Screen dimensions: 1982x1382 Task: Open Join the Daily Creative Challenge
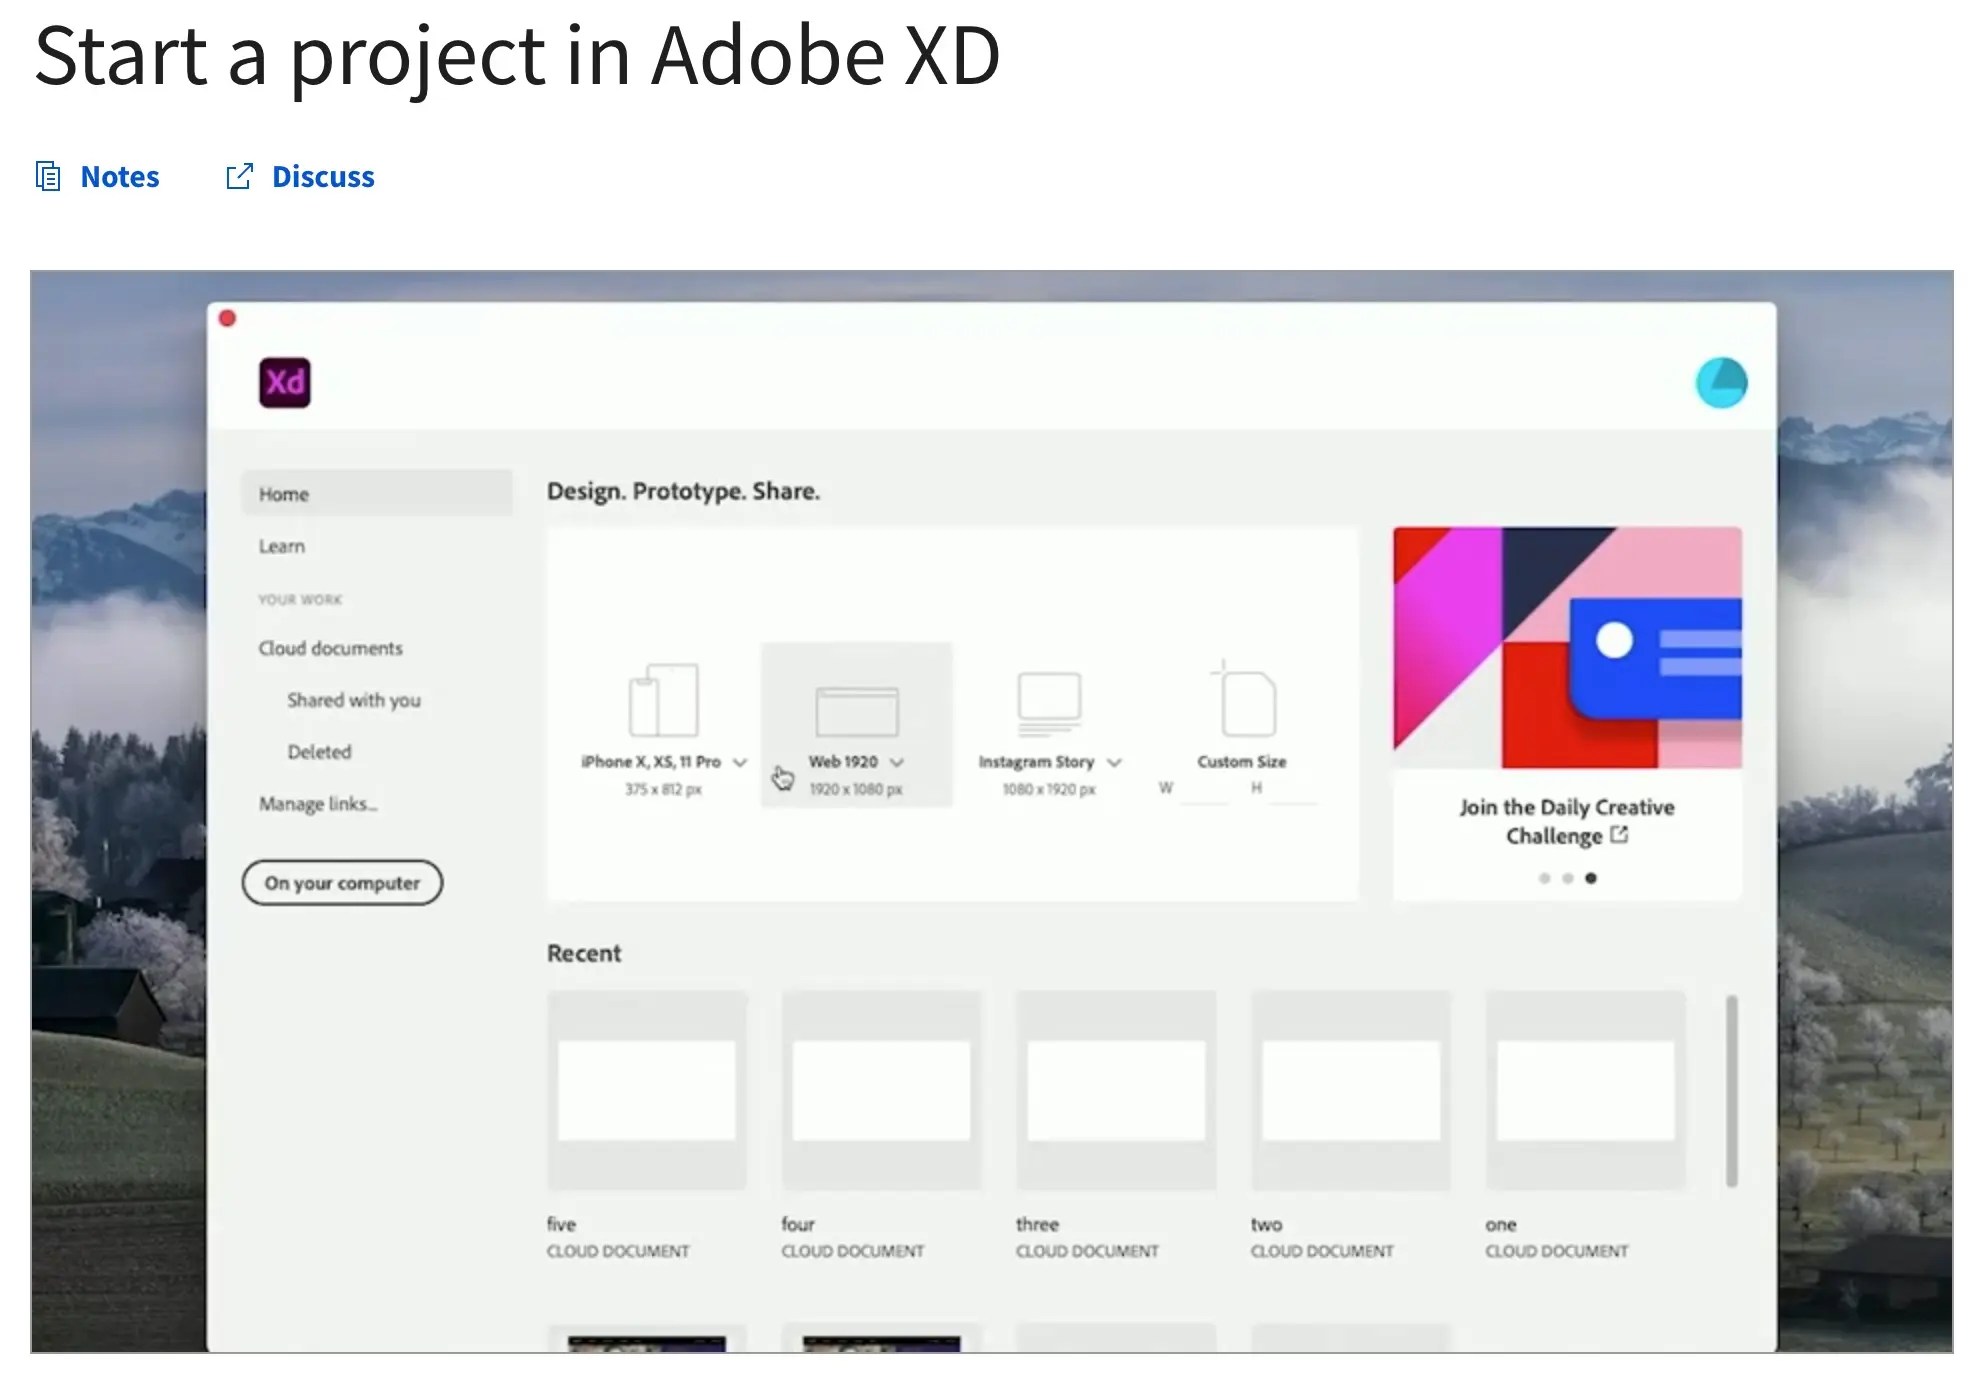(x=1566, y=821)
